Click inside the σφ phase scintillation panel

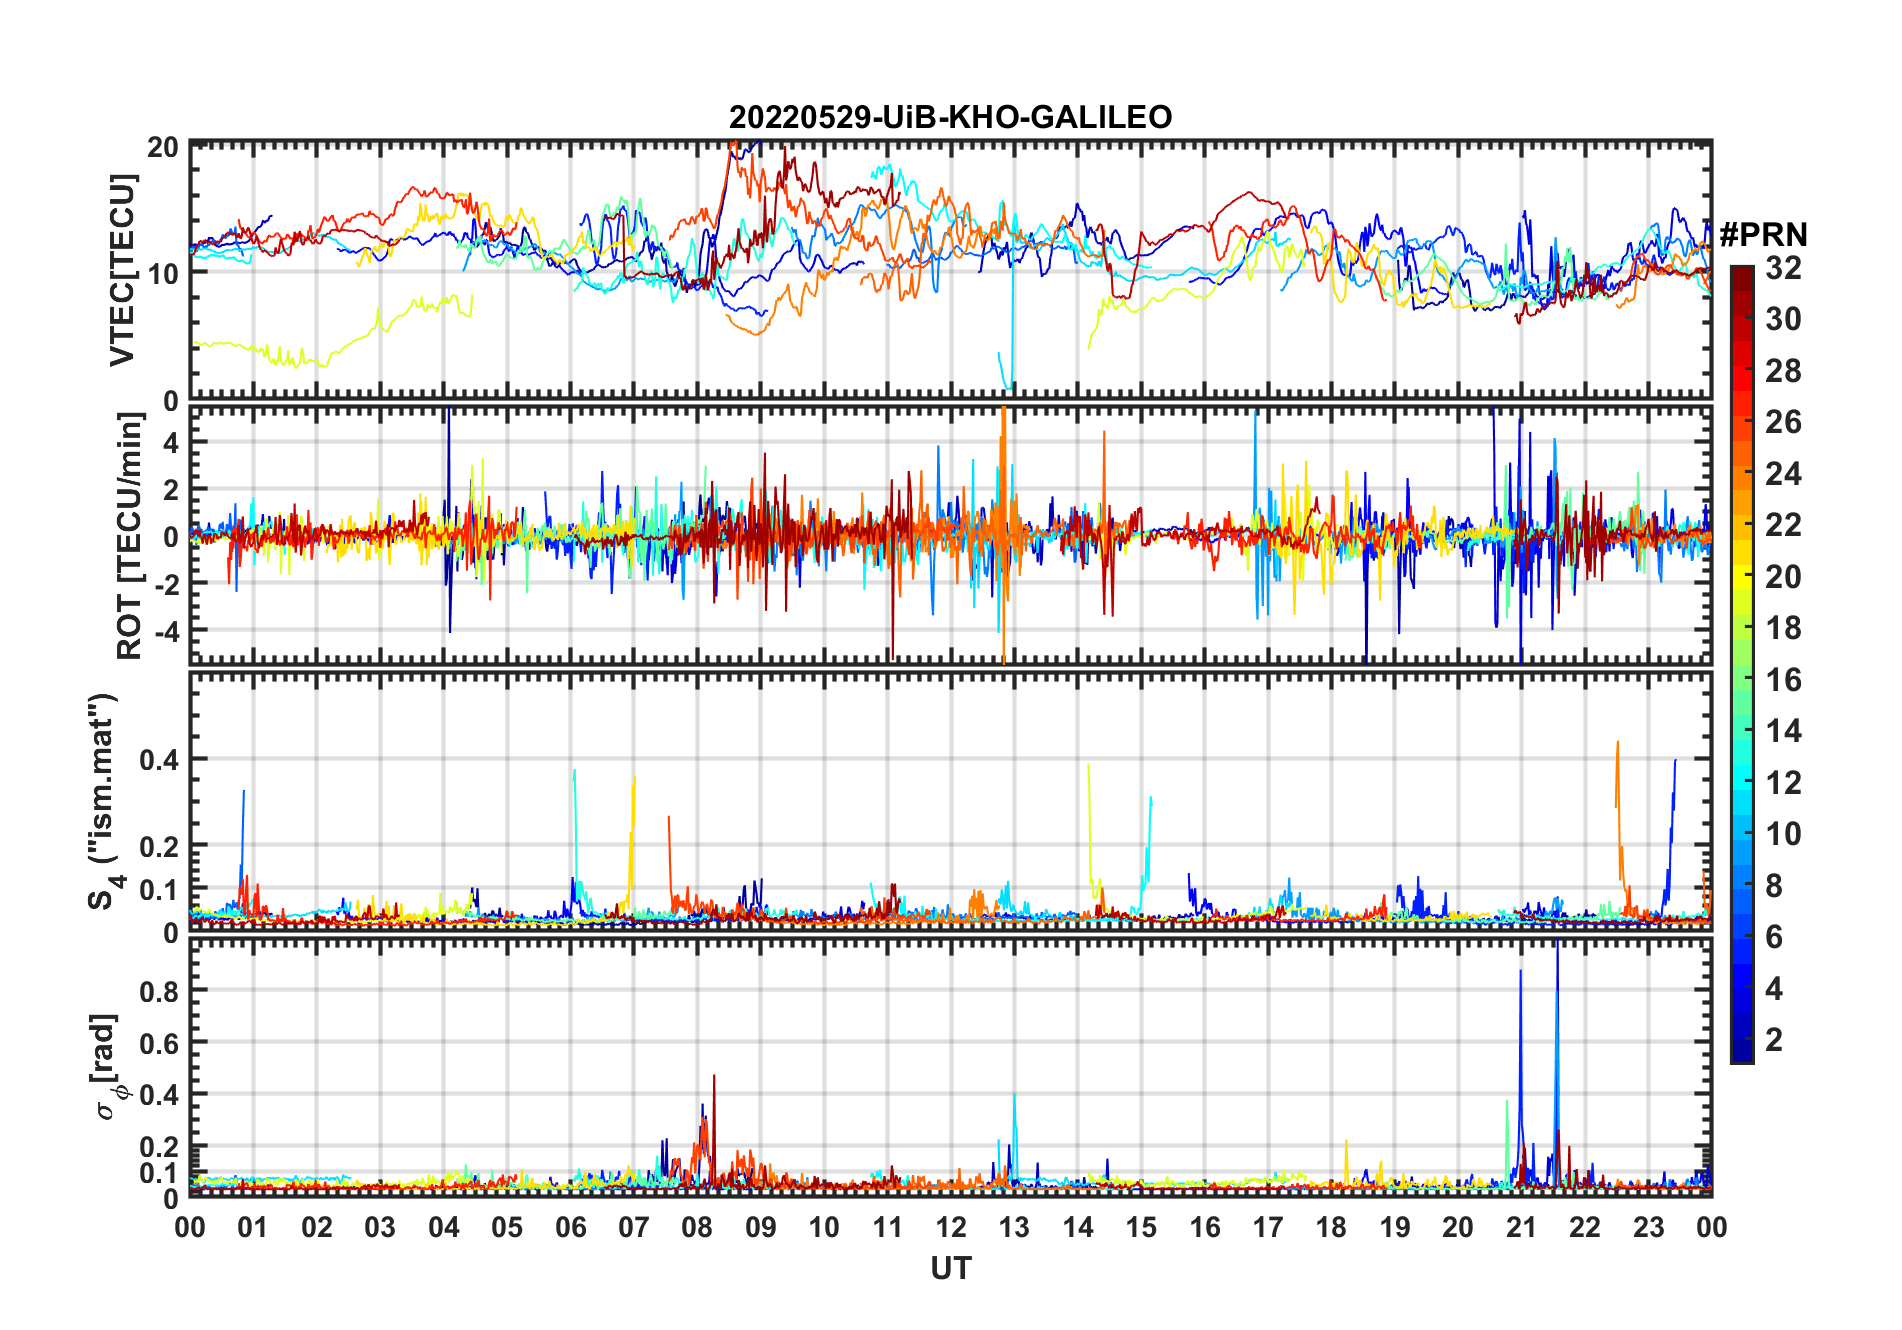950,1066
